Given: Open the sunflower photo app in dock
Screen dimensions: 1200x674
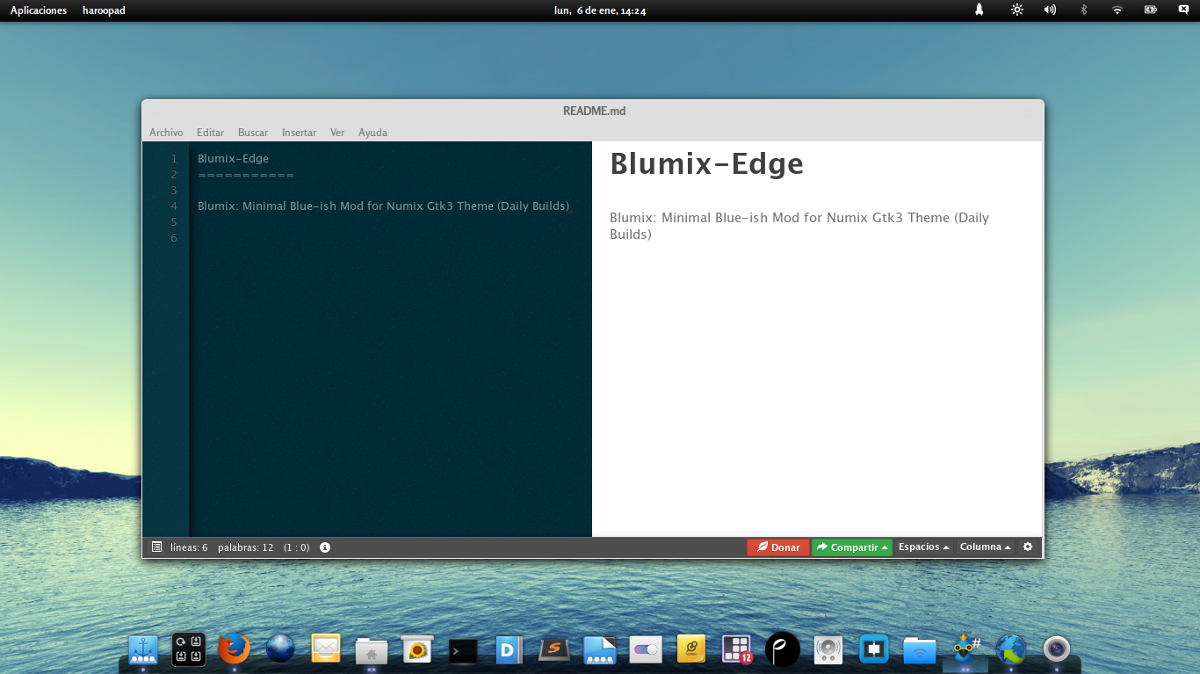Looking at the screenshot, I should [416, 651].
